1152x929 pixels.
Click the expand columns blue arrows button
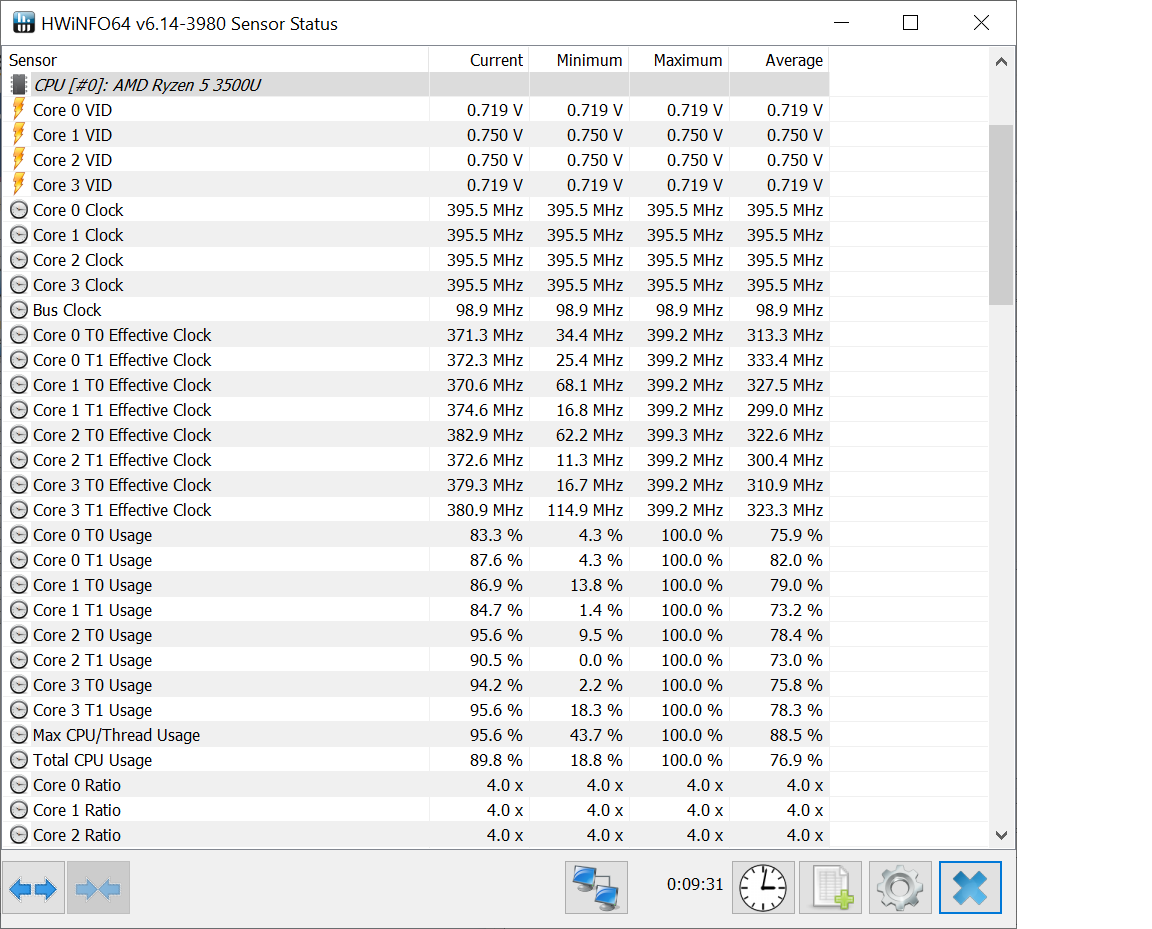click(x=33, y=888)
